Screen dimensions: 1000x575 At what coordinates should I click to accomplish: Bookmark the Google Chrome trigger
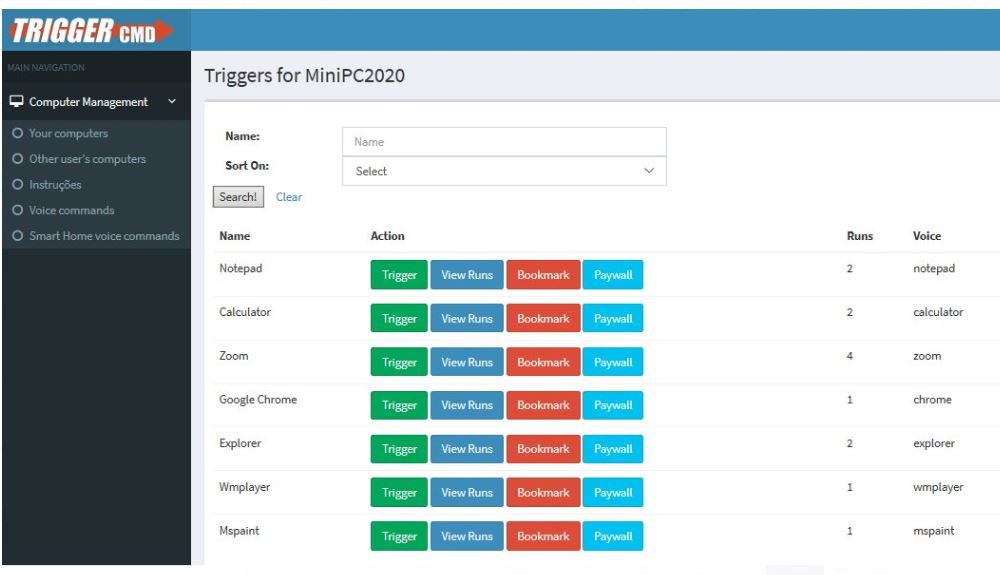543,405
